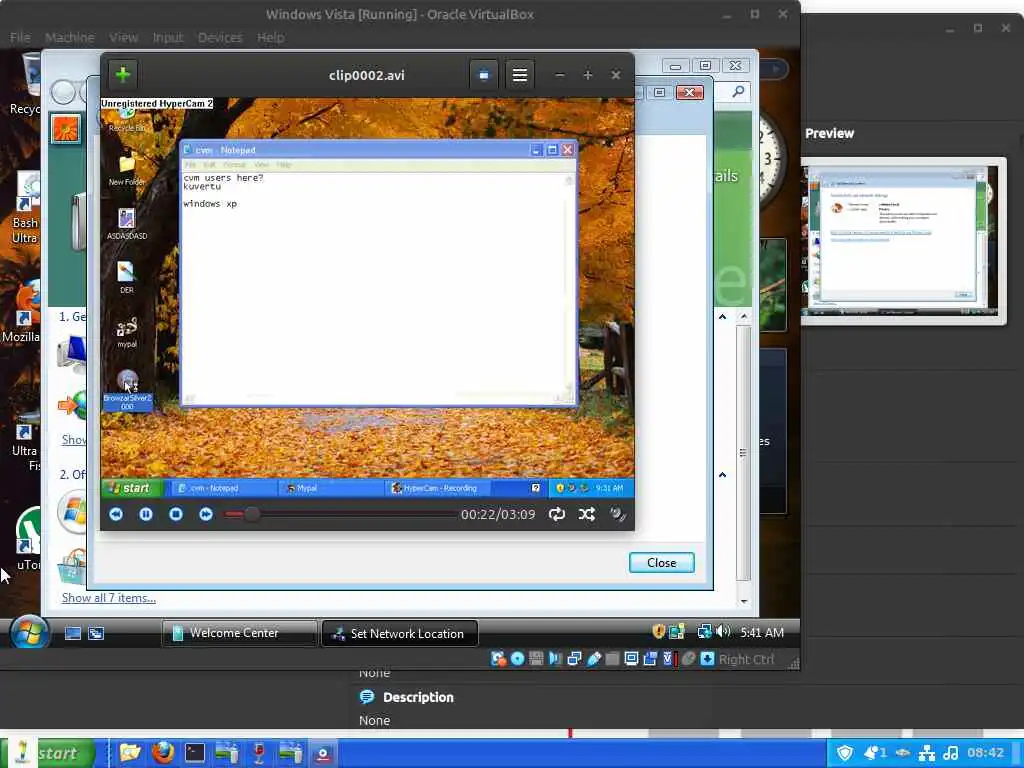Collapse the lower section chevron in Welcome Center
Screen dimensions: 1024x768
[722, 475]
